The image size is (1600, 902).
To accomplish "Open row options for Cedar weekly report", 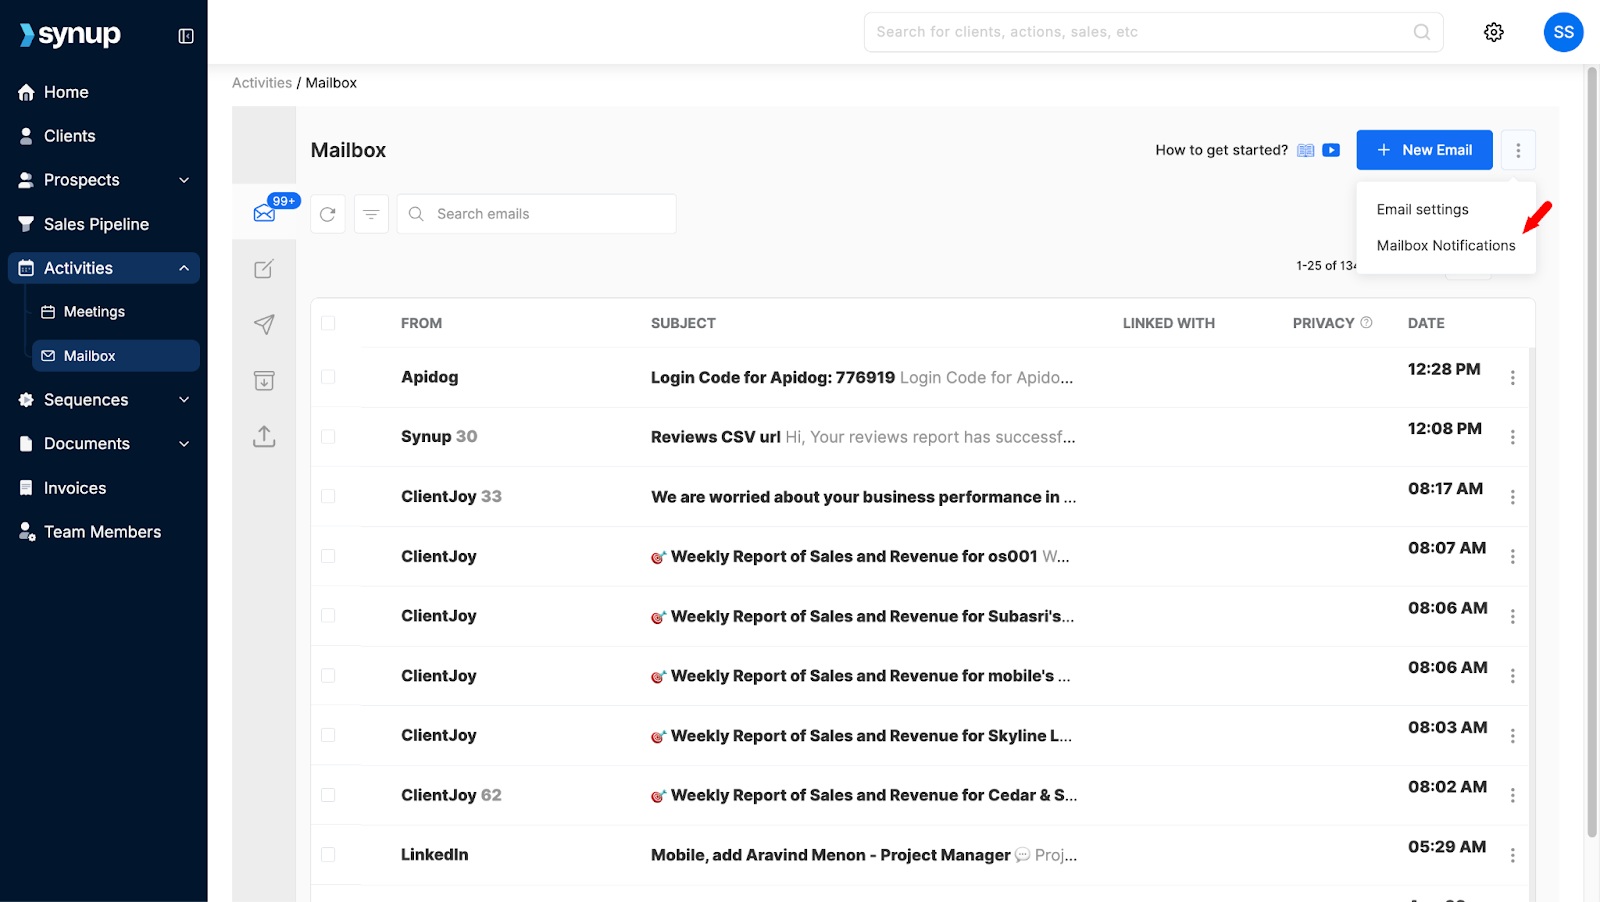I will pyautogui.click(x=1512, y=795).
